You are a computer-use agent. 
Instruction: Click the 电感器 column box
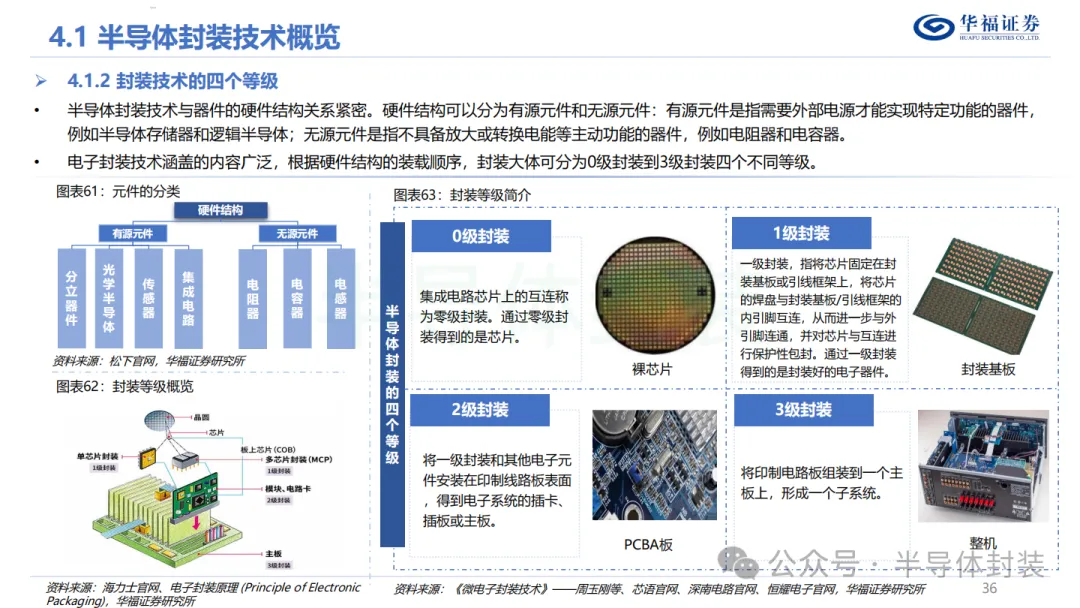pos(340,298)
